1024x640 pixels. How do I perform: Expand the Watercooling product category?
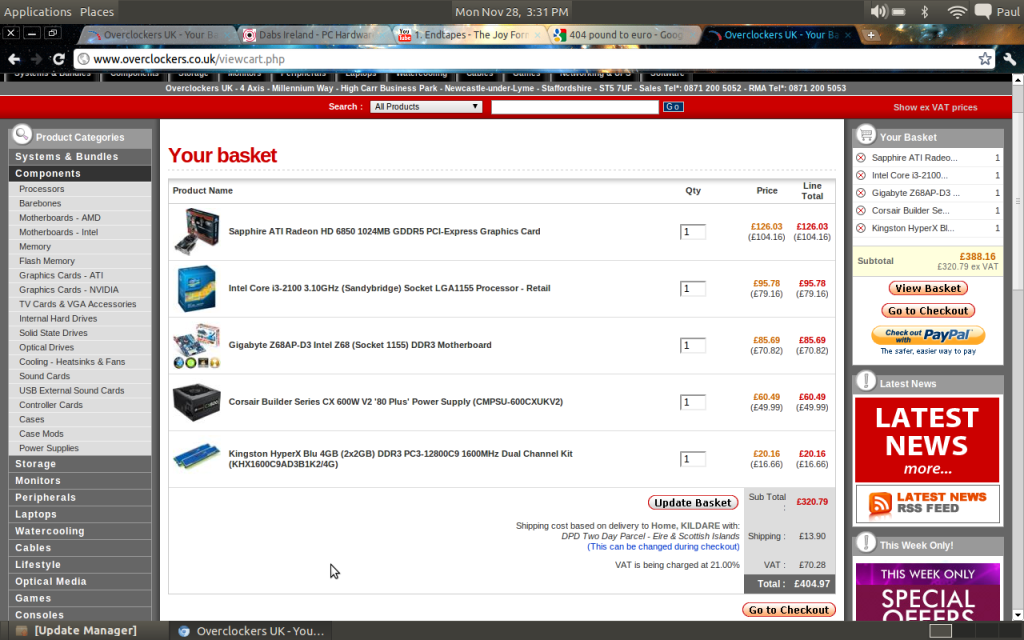click(x=50, y=531)
